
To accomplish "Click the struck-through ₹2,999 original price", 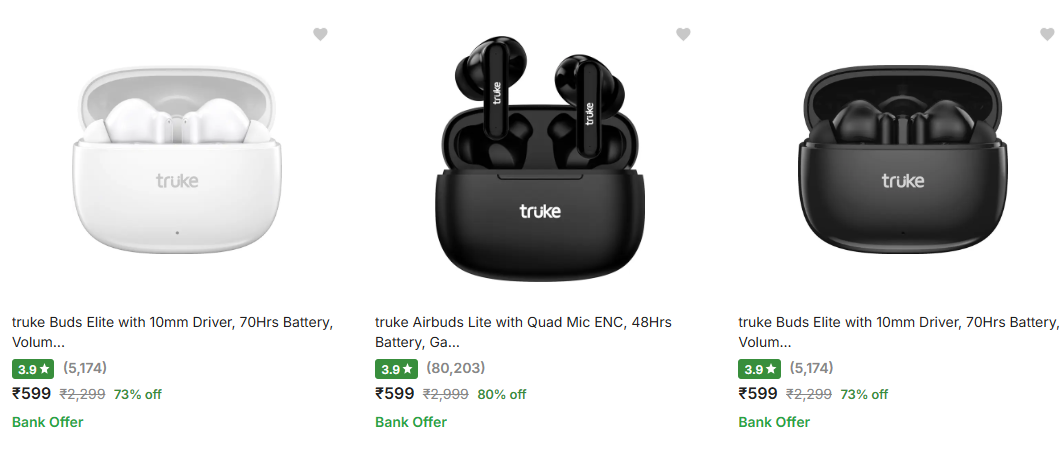I will 445,395.
